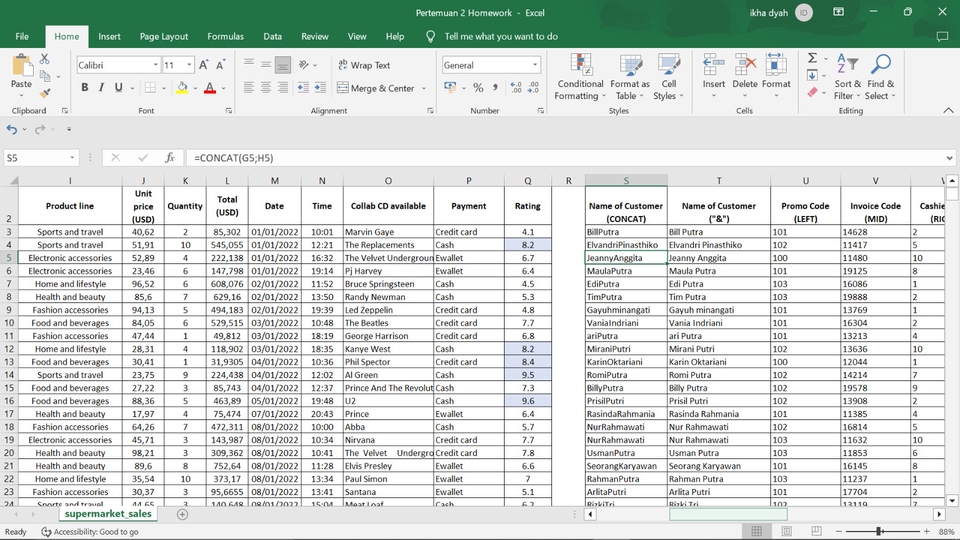The image size is (960, 540).
Task: Expand the formula bar
Action: pyautogui.click(x=949, y=158)
